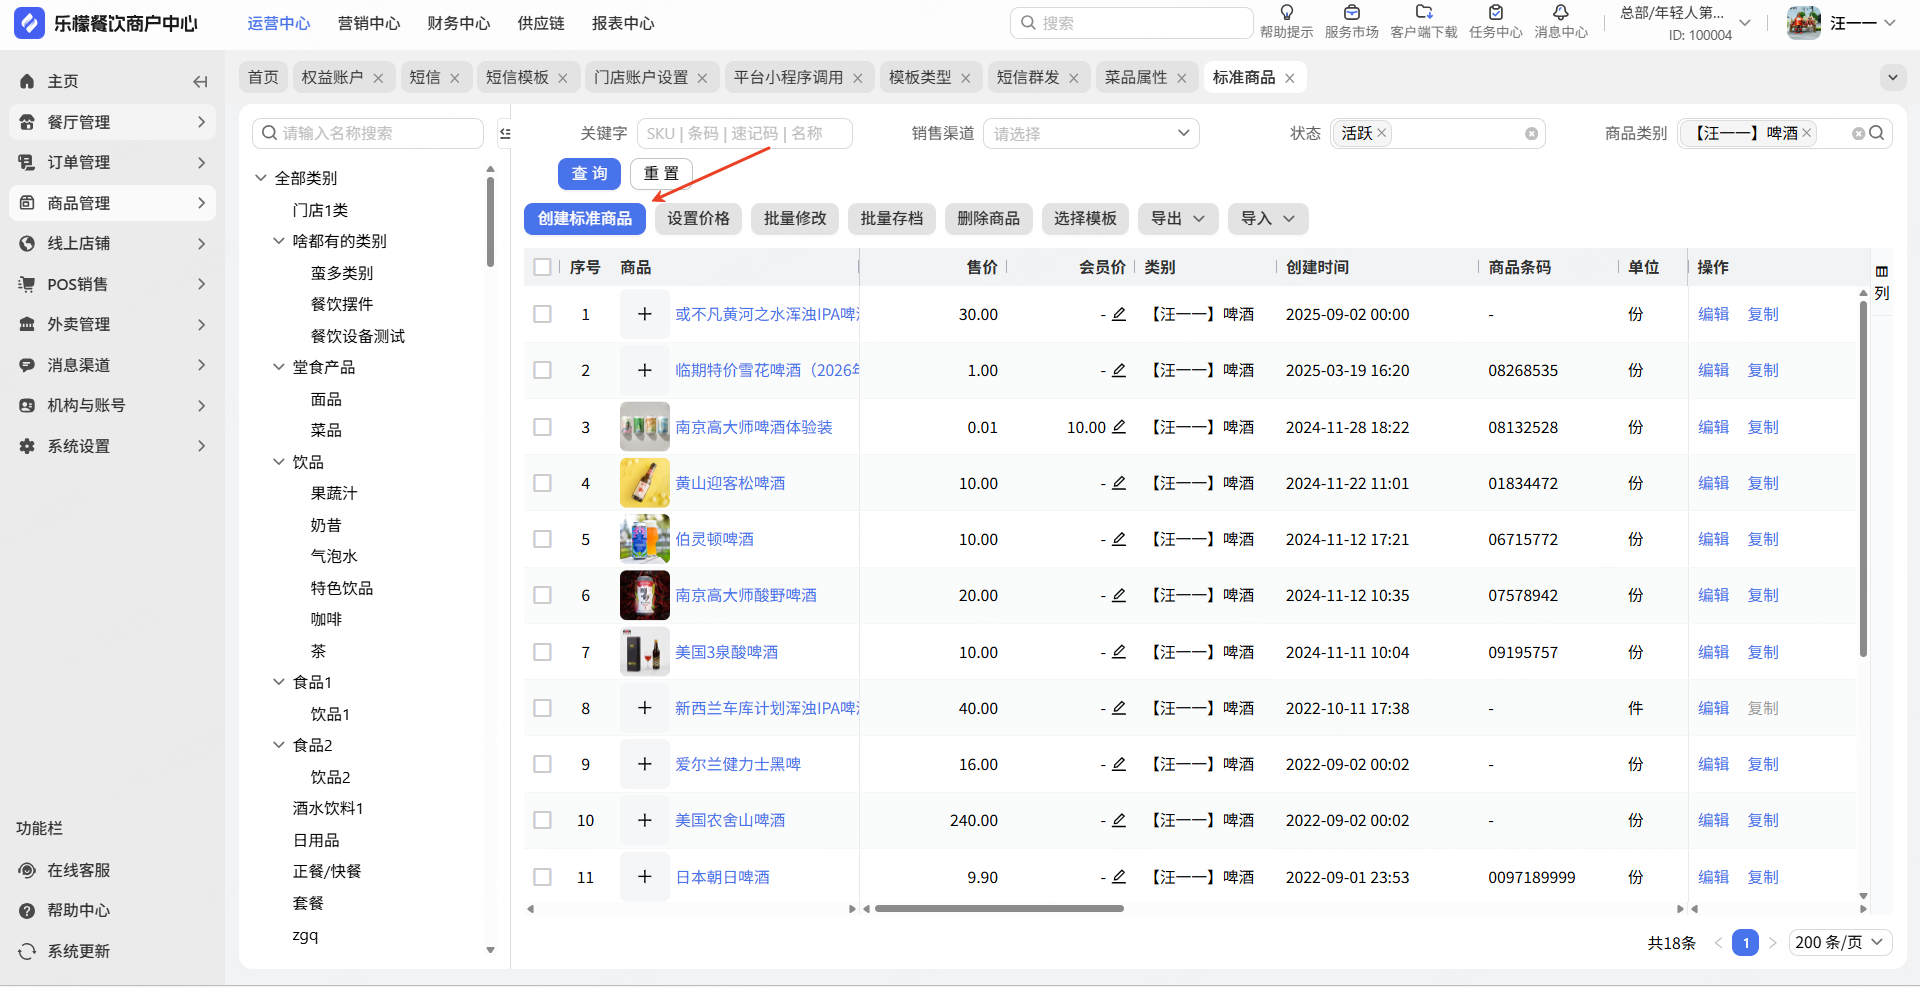Open 伯灵顿啤酒 product thumbnail
The height and width of the screenshot is (987, 1920).
645,539
